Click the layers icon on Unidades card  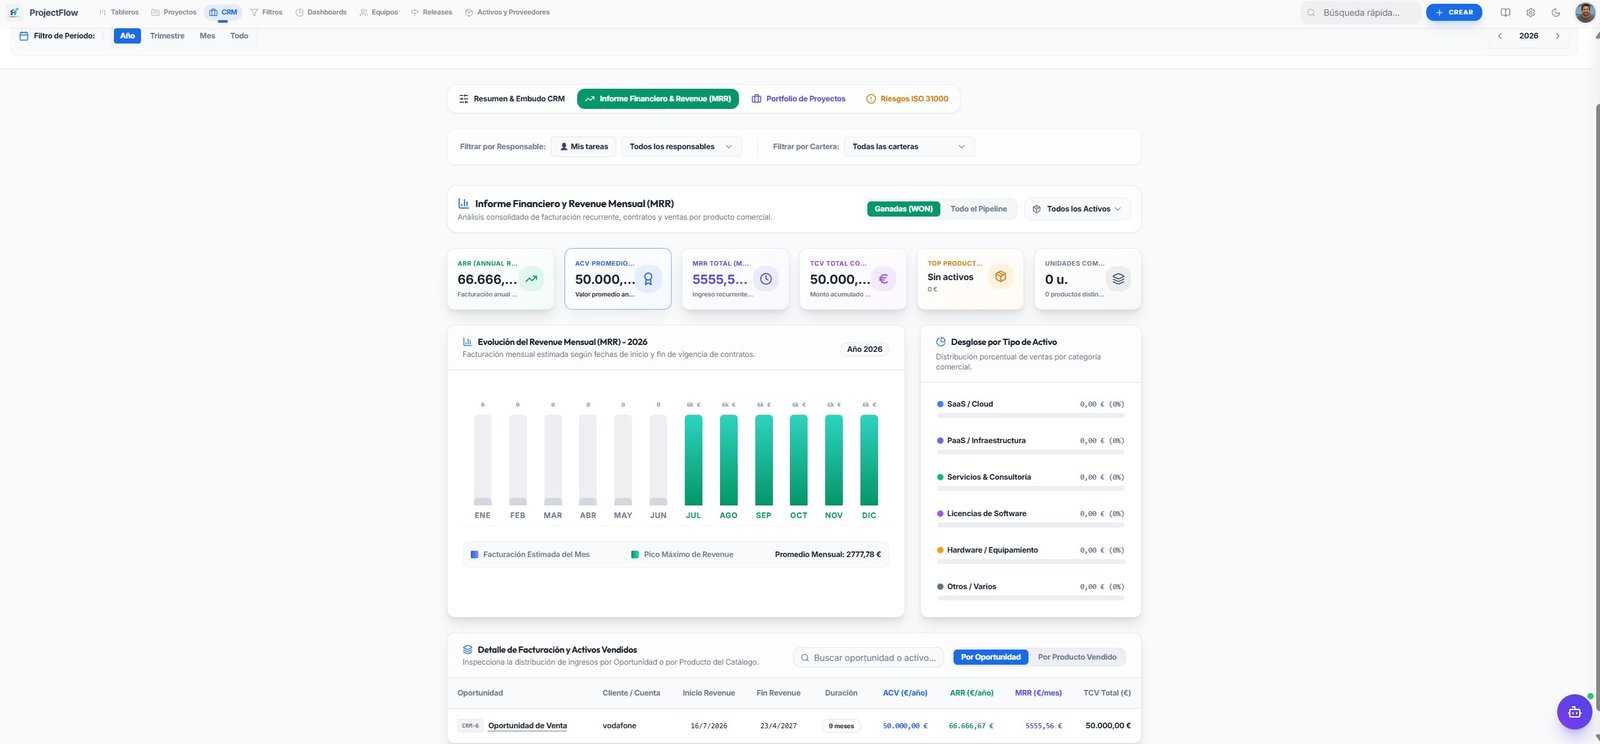pyautogui.click(x=1118, y=279)
